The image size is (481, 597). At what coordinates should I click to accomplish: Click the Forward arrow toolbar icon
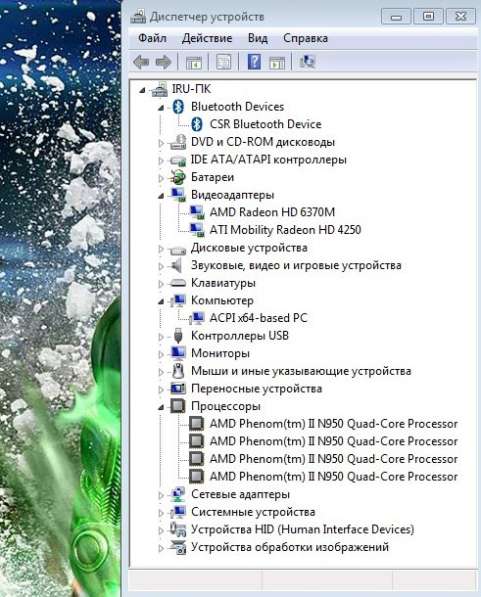click(x=164, y=62)
